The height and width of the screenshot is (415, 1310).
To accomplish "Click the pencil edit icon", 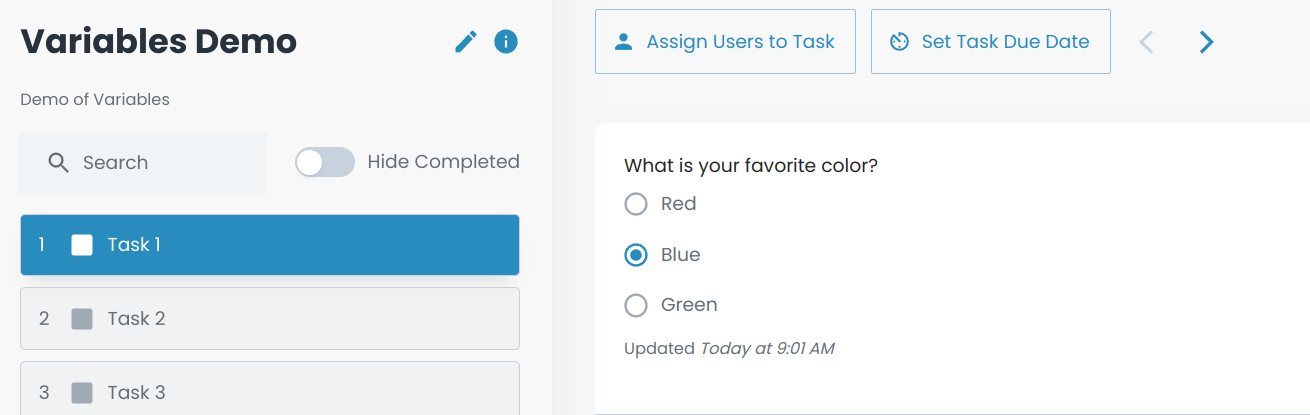I will click(x=466, y=42).
